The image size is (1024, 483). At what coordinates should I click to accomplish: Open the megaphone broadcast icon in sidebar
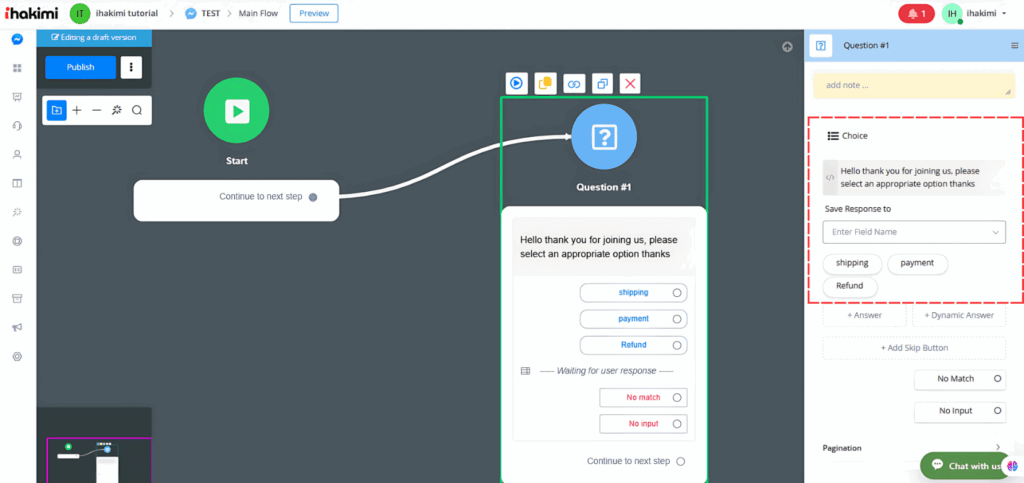coord(17,327)
